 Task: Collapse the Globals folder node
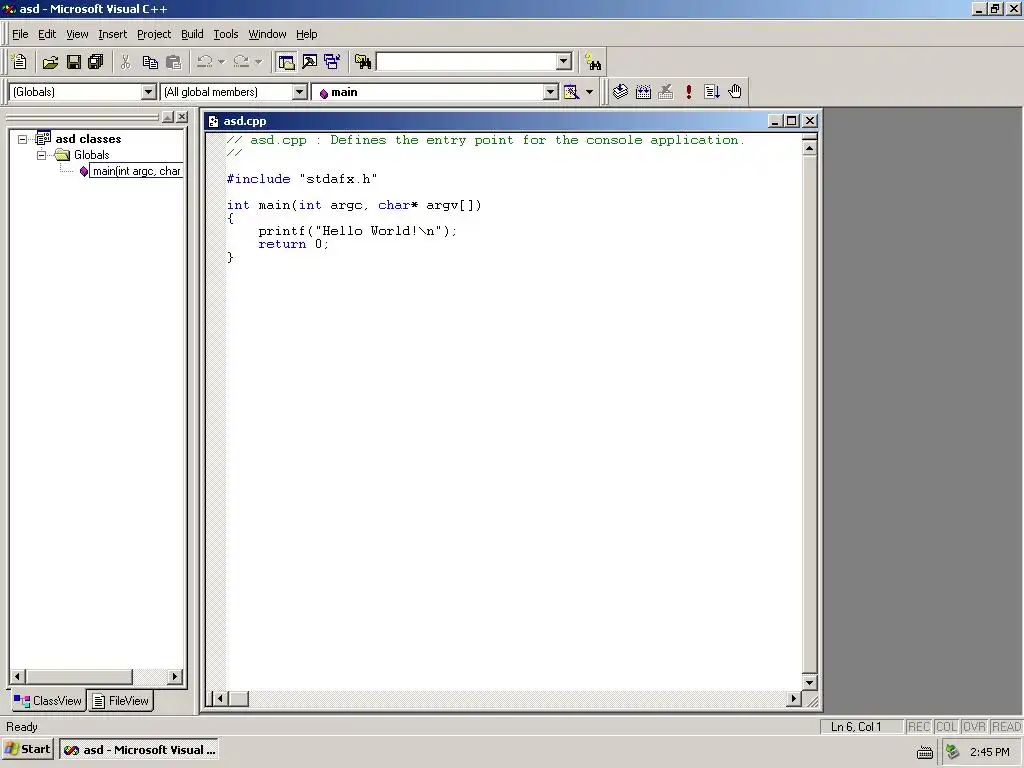(41, 155)
